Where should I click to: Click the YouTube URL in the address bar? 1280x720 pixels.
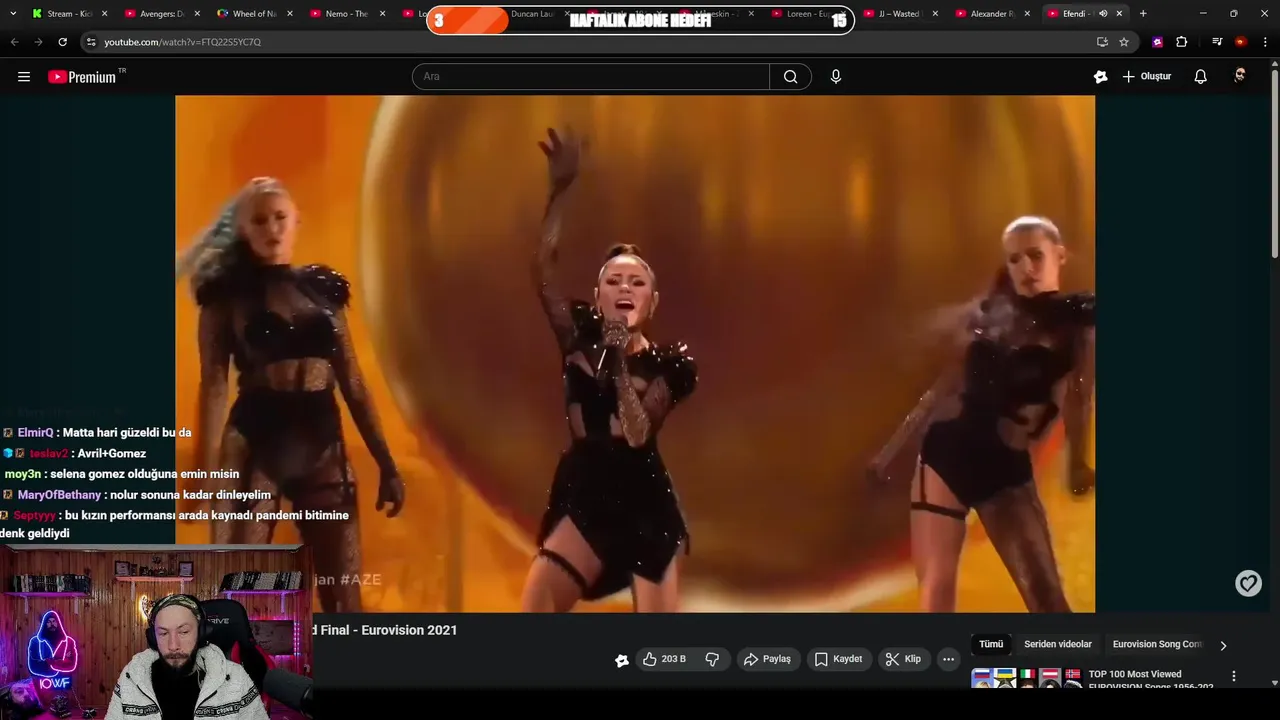(182, 42)
